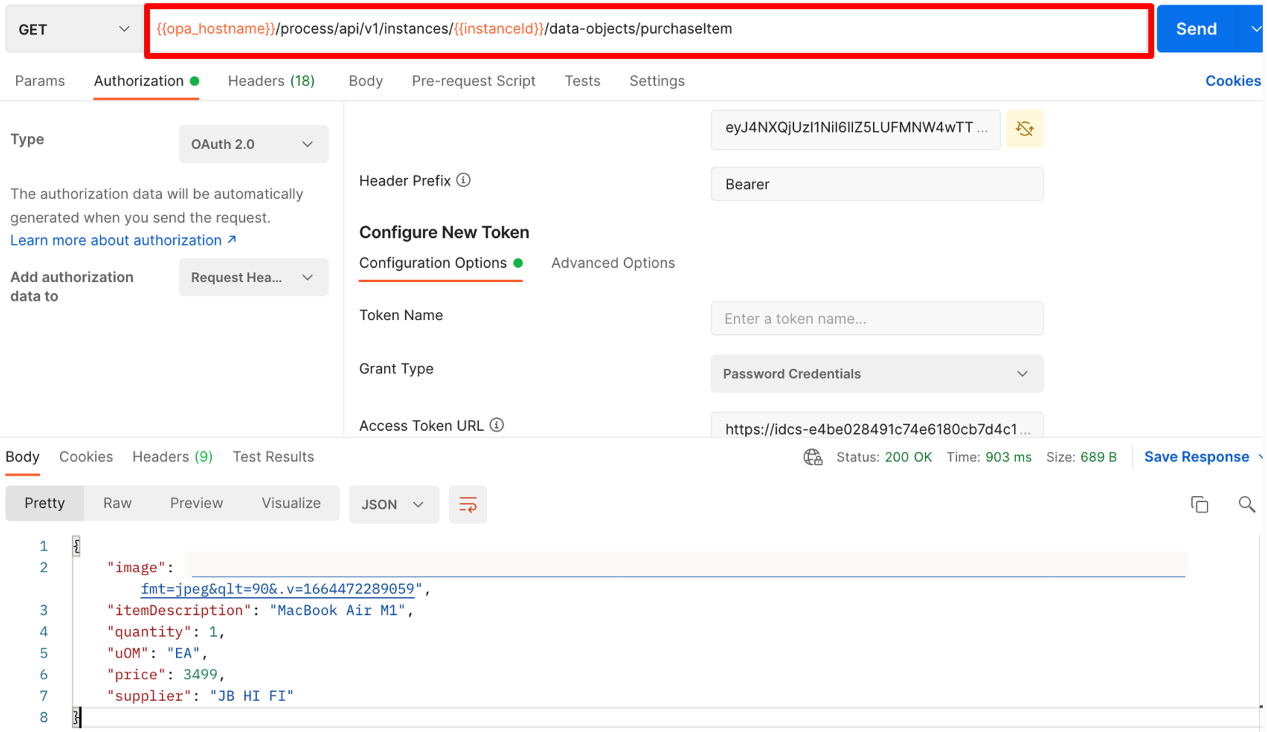Switch to the Pre-request Script tab

coord(473,80)
